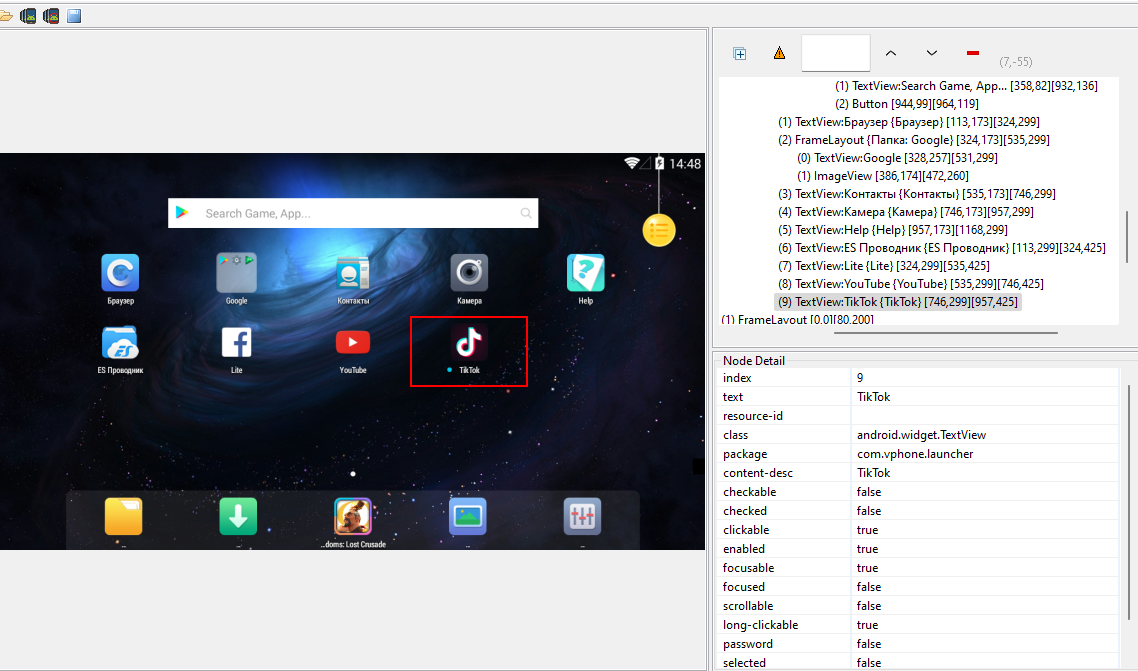Screen dimensions: 1138x671
Task: Toggle the NAF nodes warning triangle icon
Action: point(779,52)
